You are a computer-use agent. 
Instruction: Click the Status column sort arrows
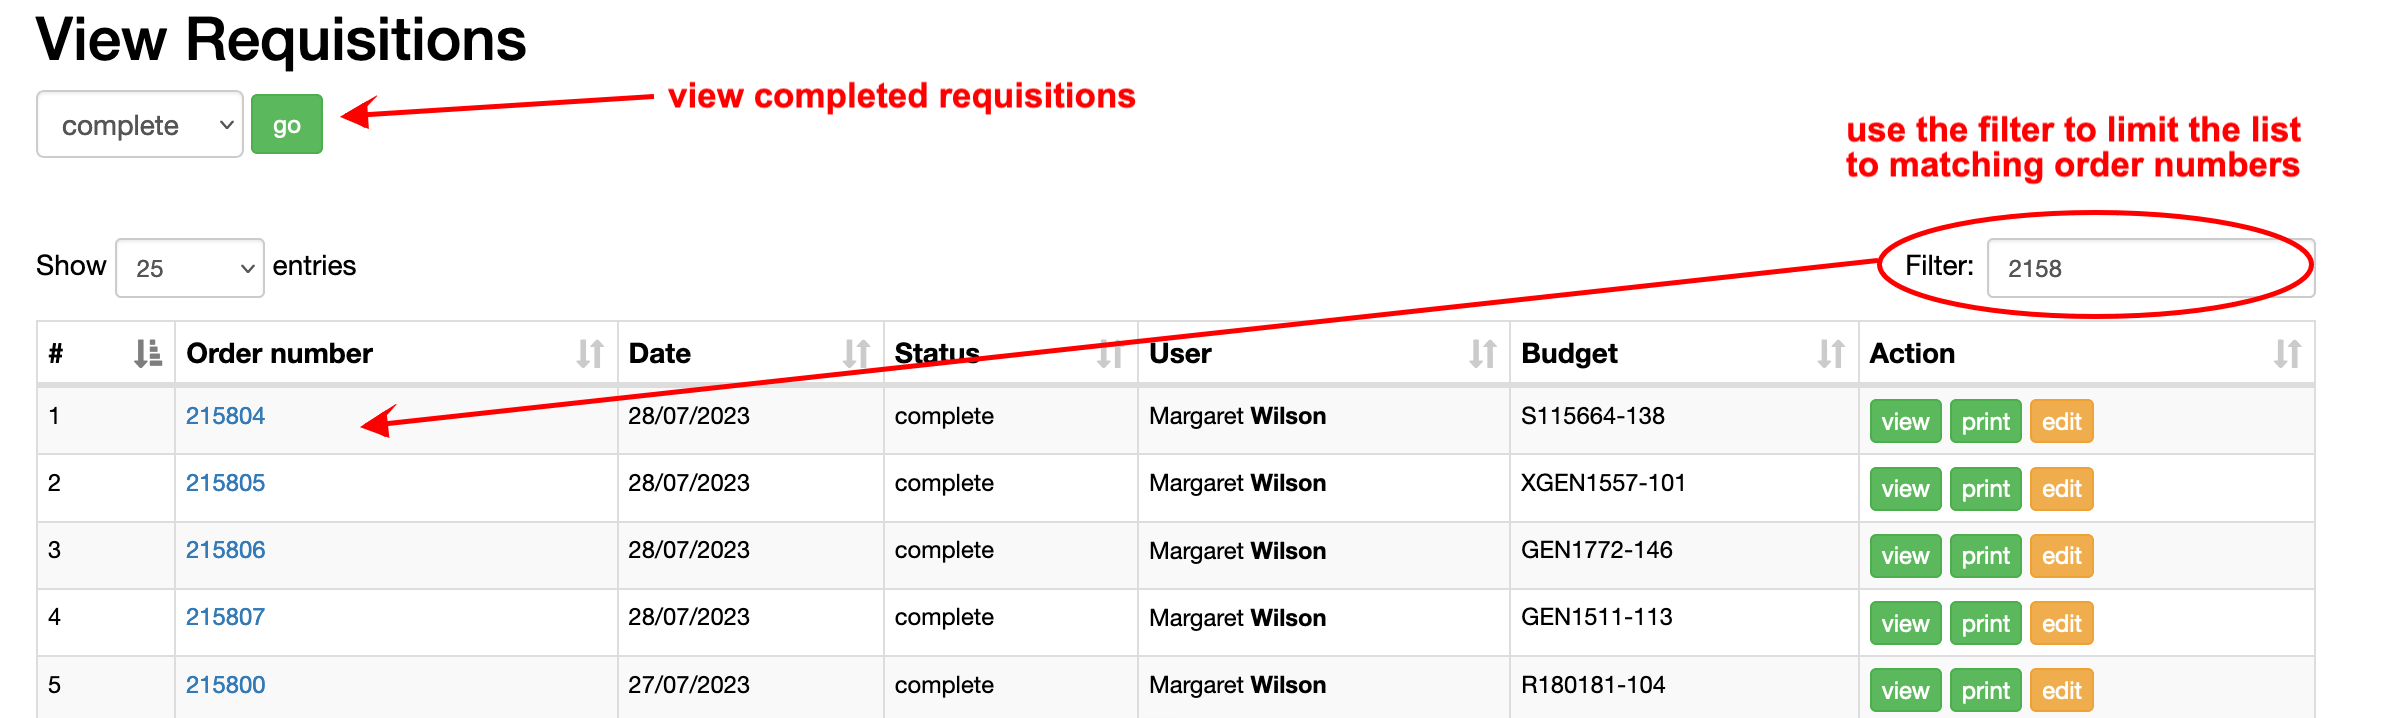(1110, 353)
